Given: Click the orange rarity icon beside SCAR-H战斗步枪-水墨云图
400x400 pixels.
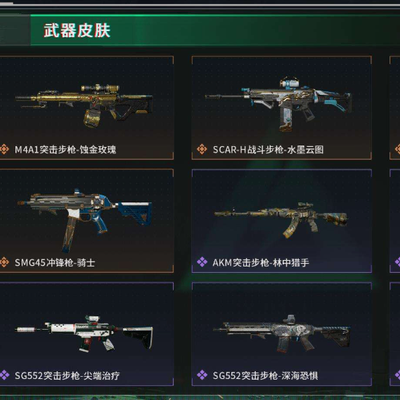Looking at the screenshot, I should [x=202, y=149].
